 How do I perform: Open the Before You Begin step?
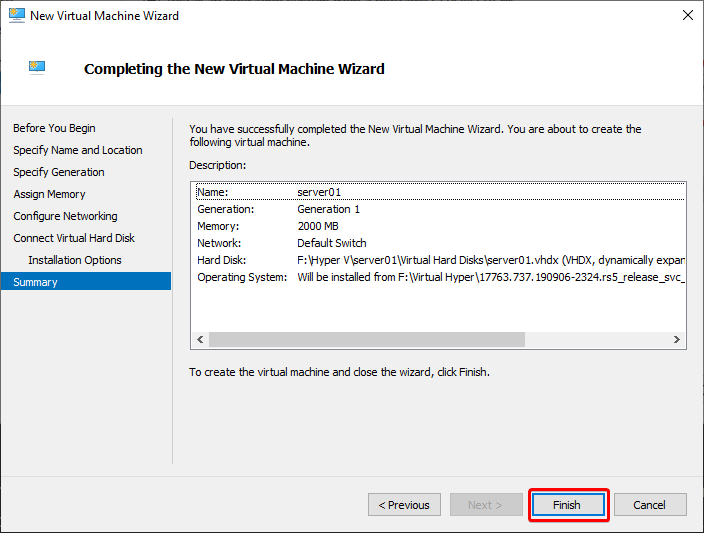54,128
